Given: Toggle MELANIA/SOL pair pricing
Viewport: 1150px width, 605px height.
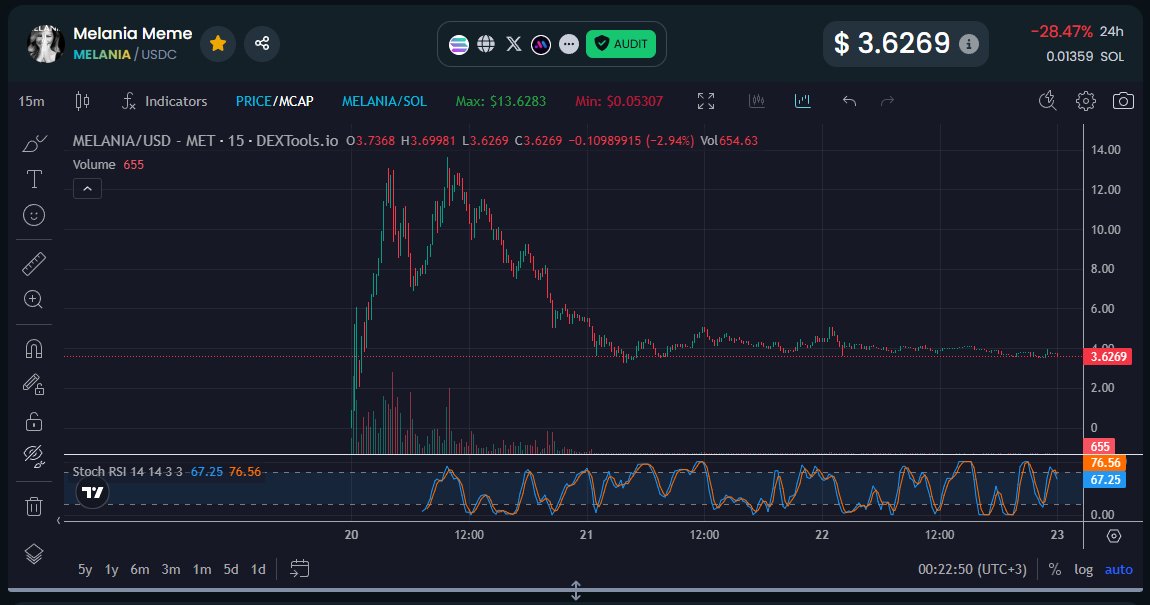Looking at the screenshot, I should 384,101.
